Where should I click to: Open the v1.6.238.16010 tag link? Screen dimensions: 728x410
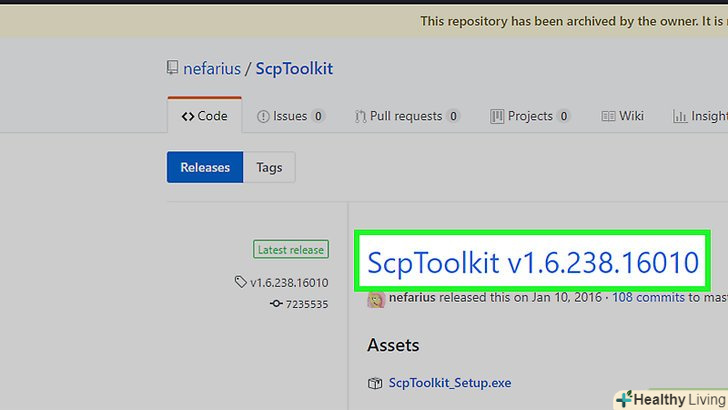click(289, 283)
